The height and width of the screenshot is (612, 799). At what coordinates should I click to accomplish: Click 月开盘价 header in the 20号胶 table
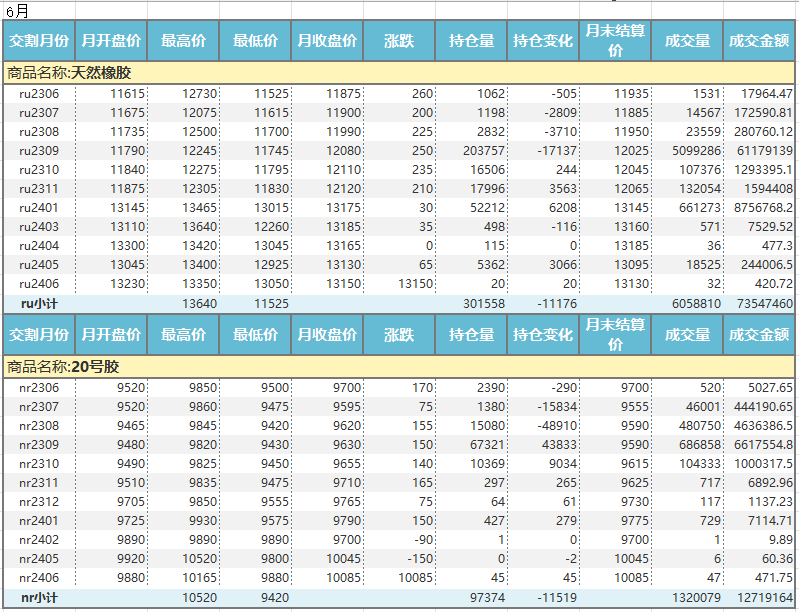point(111,335)
